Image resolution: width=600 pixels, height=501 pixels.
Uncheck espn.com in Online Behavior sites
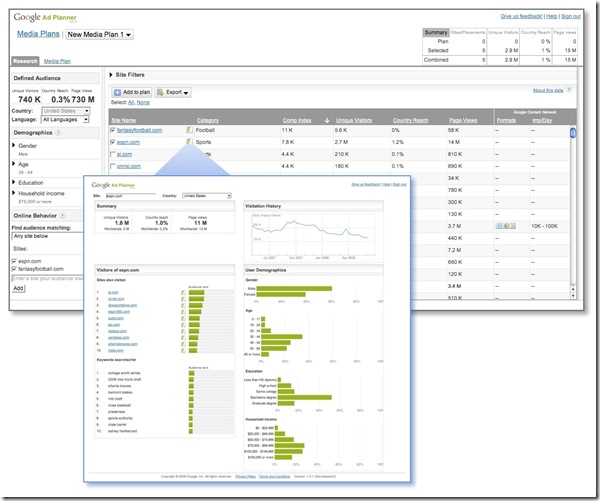(x=14, y=261)
